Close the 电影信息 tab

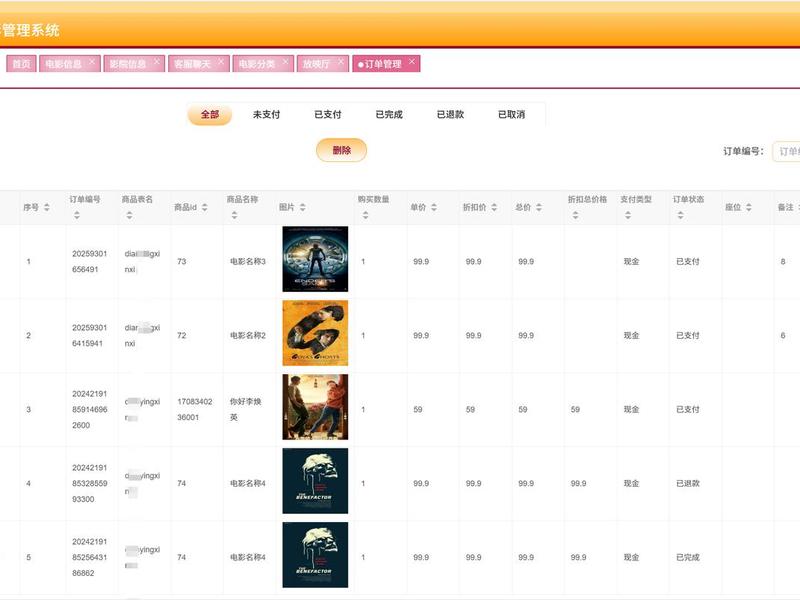(92, 62)
